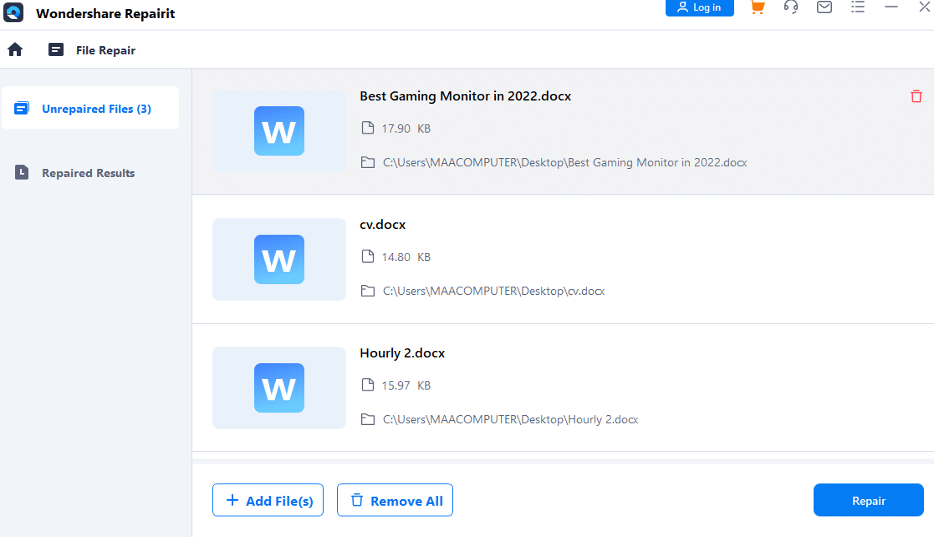
Task: Click folder icon beside Hourly 2.docx path
Action: click(368, 419)
